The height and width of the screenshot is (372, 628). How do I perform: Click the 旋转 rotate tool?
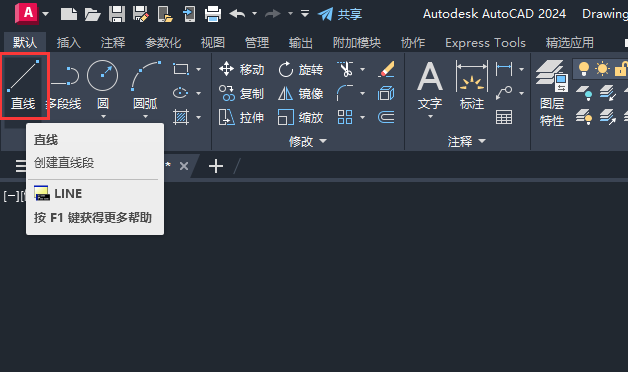pos(300,69)
